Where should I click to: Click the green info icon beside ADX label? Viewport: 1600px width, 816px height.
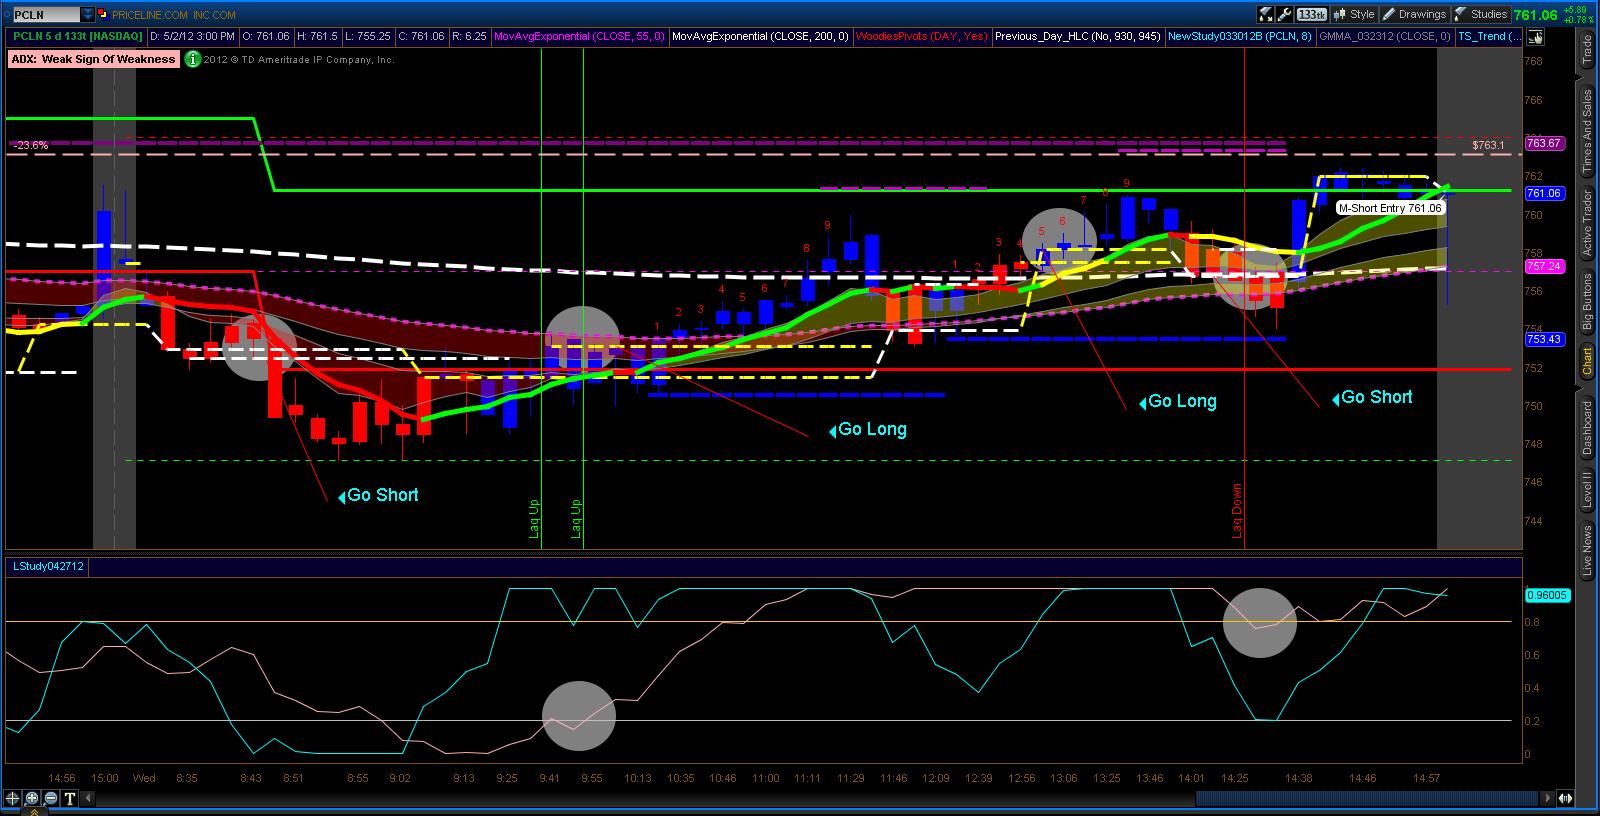click(x=192, y=59)
